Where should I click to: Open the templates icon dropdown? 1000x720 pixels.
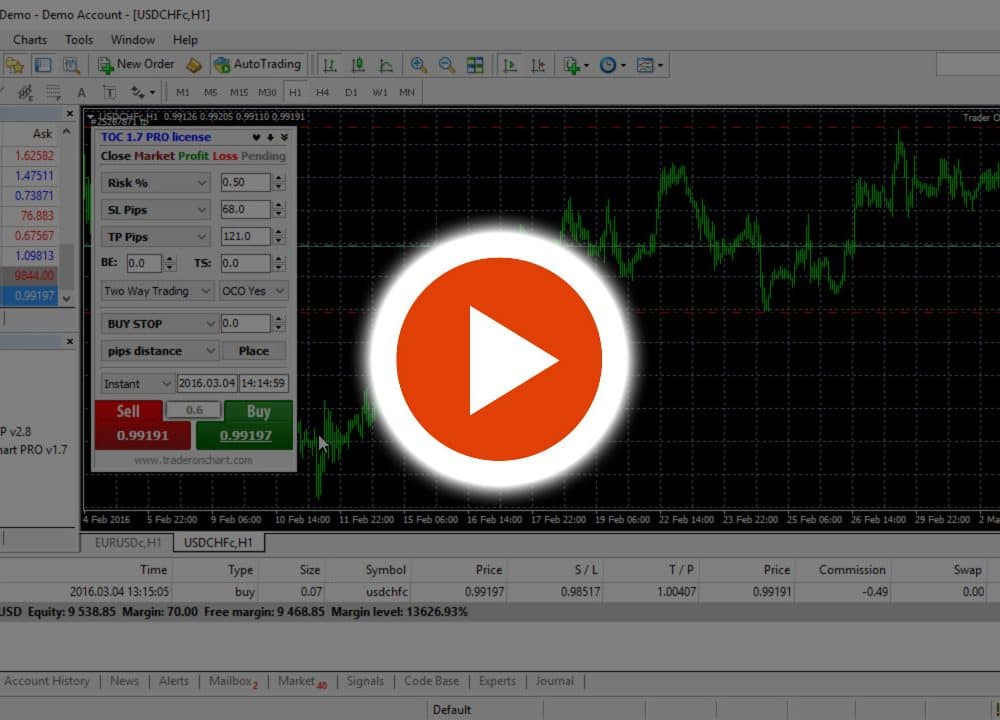click(x=650, y=65)
